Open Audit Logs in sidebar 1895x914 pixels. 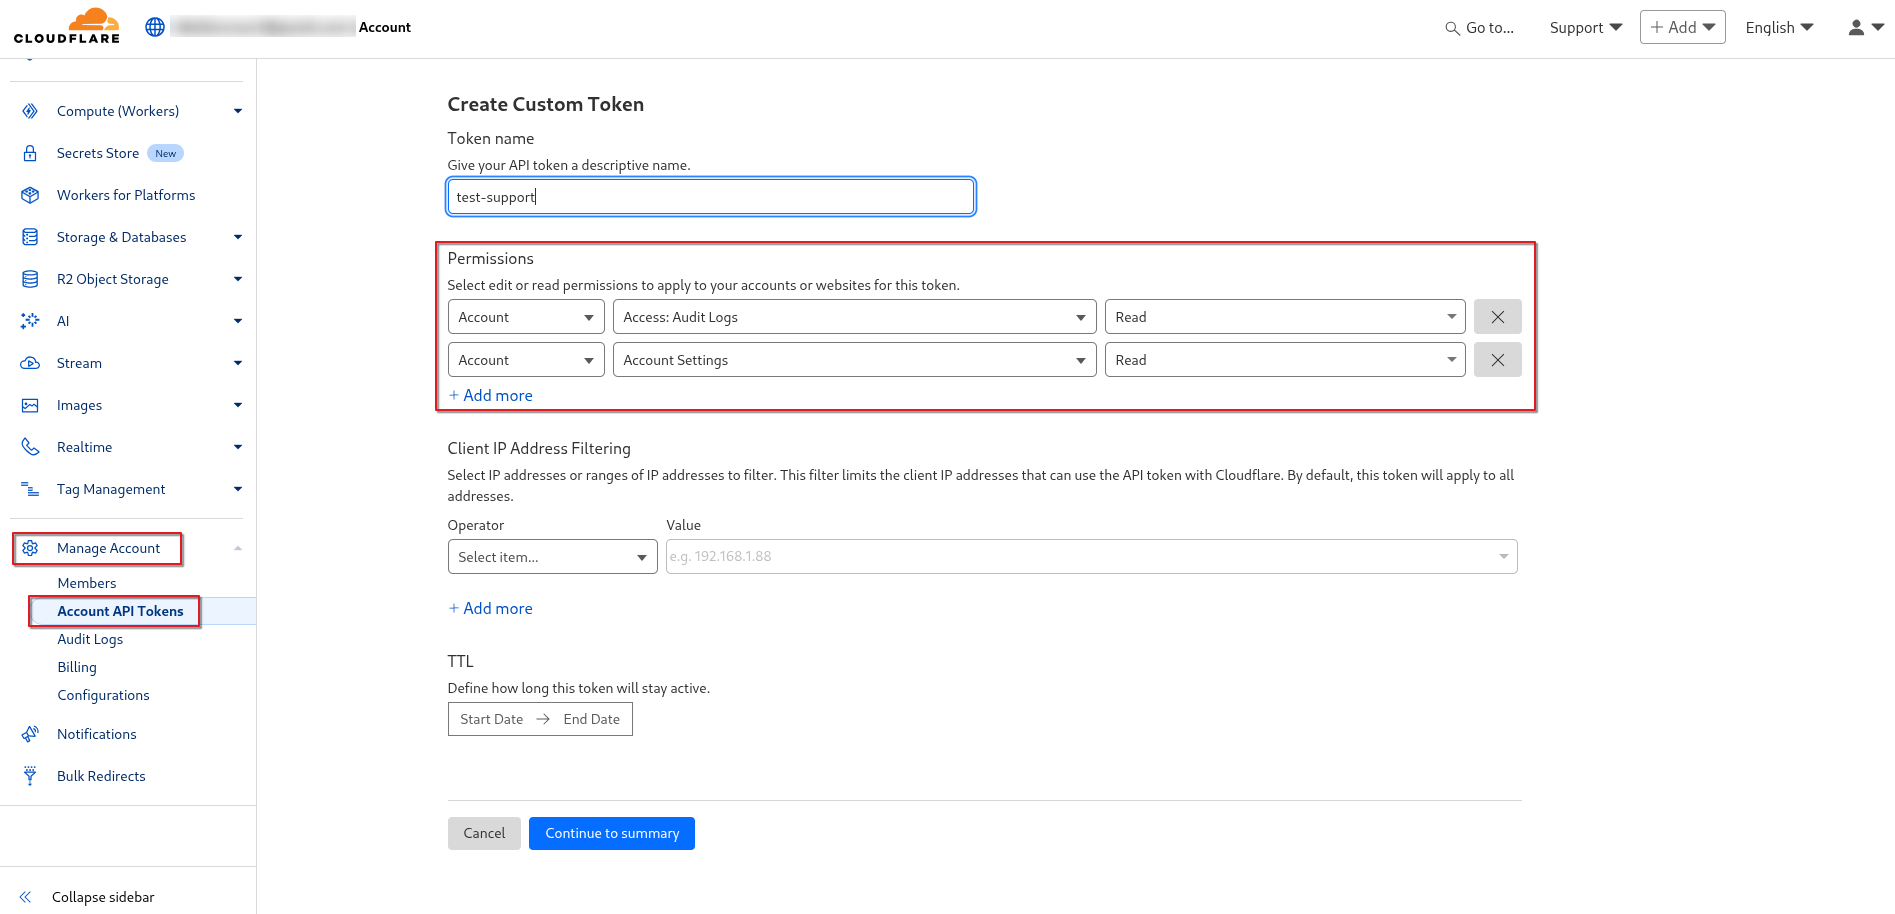point(90,639)
